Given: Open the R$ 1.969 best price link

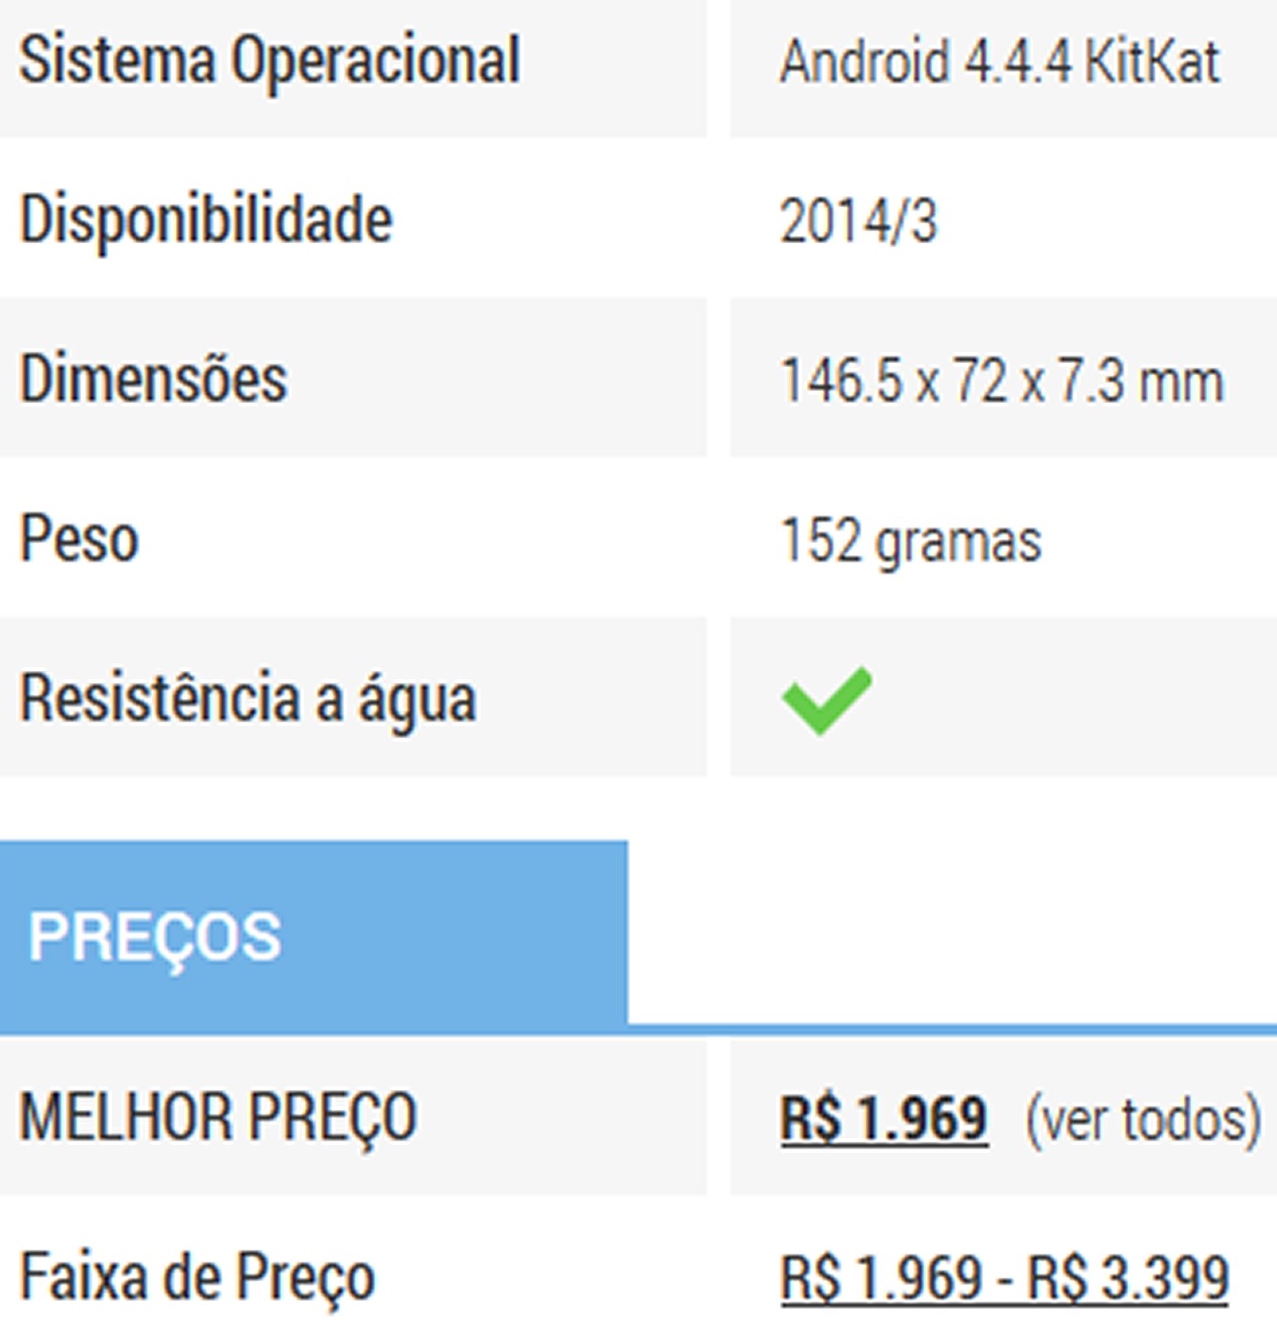Looking at the screenshot, I should point(884,1118).
